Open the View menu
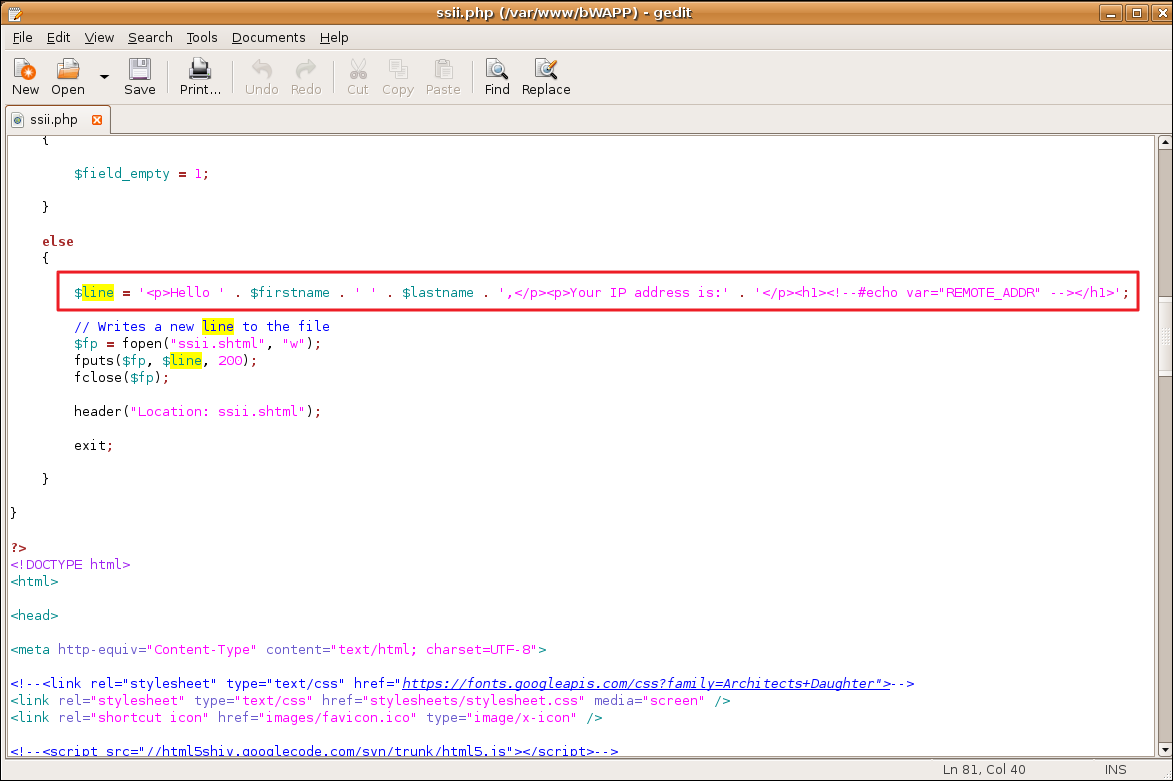Screen dimensions: 1173x781 click(99, 37)
